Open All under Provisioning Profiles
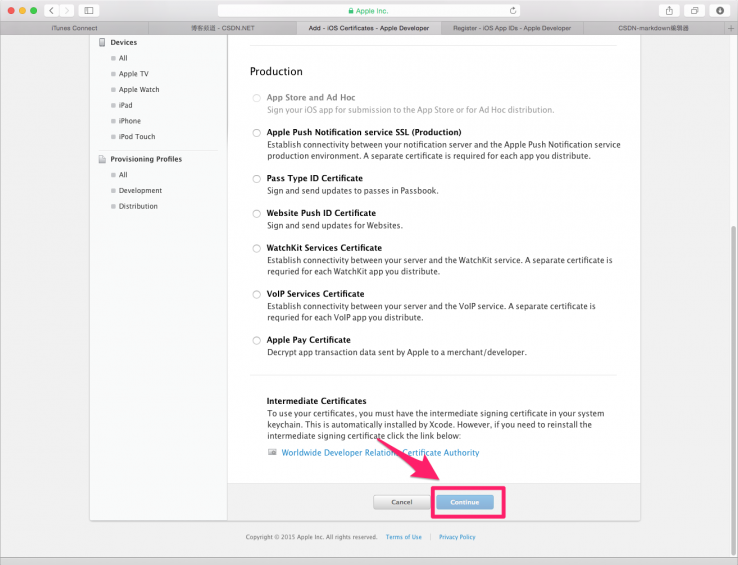The height and width of the screenshot is (565, 738). [x=123, y=175]
